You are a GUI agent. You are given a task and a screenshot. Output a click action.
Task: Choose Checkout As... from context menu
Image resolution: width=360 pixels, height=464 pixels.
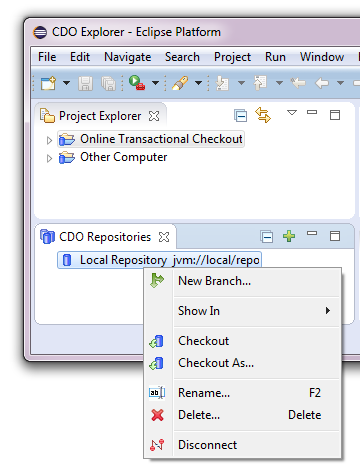242,363
